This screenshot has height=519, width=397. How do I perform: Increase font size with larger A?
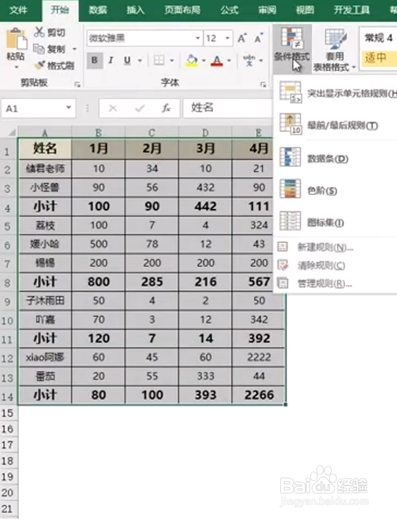[242, 38]
